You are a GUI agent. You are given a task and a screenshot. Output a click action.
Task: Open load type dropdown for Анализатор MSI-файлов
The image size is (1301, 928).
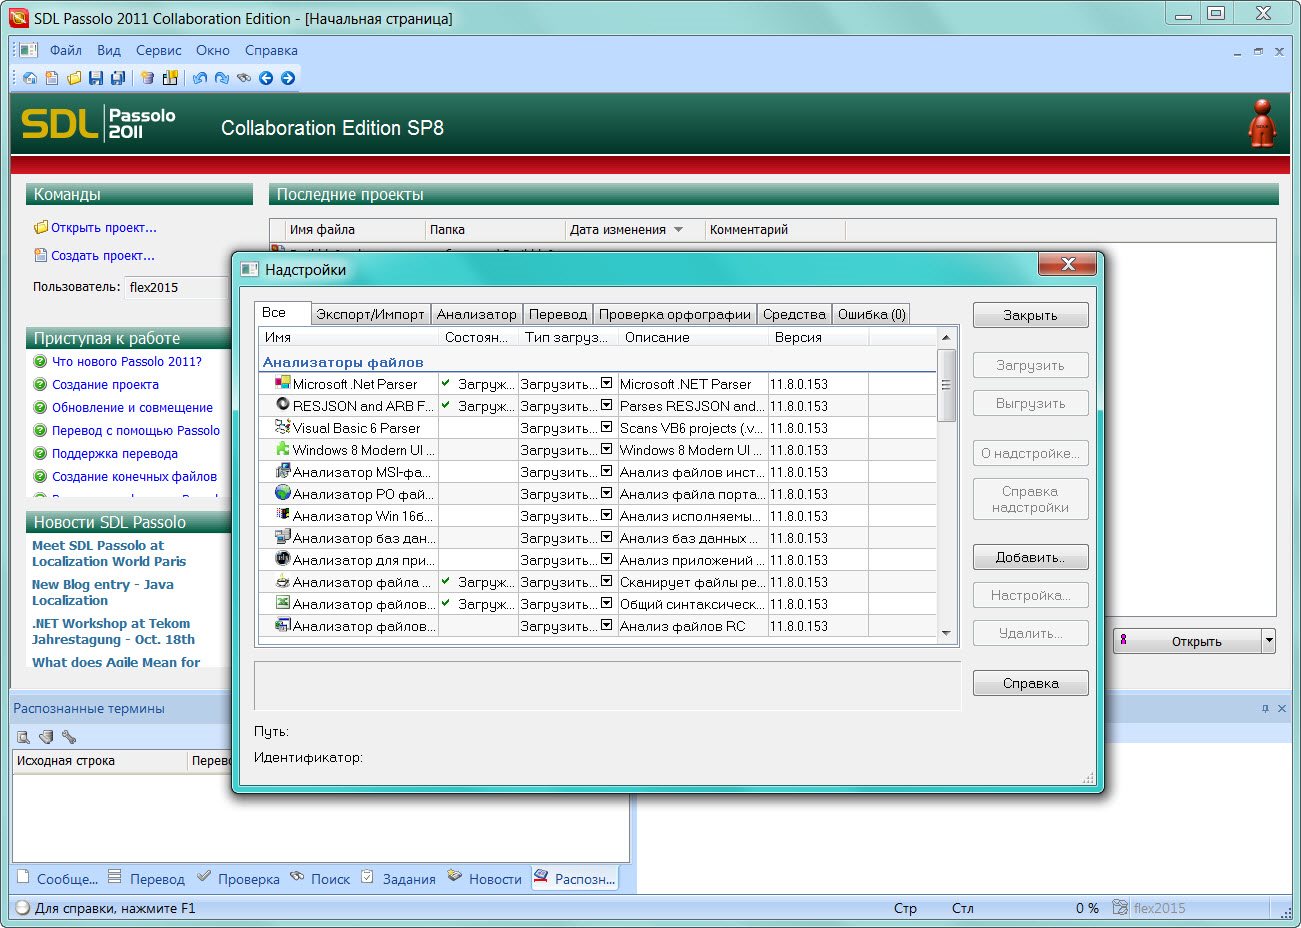(x=606, y=471)
